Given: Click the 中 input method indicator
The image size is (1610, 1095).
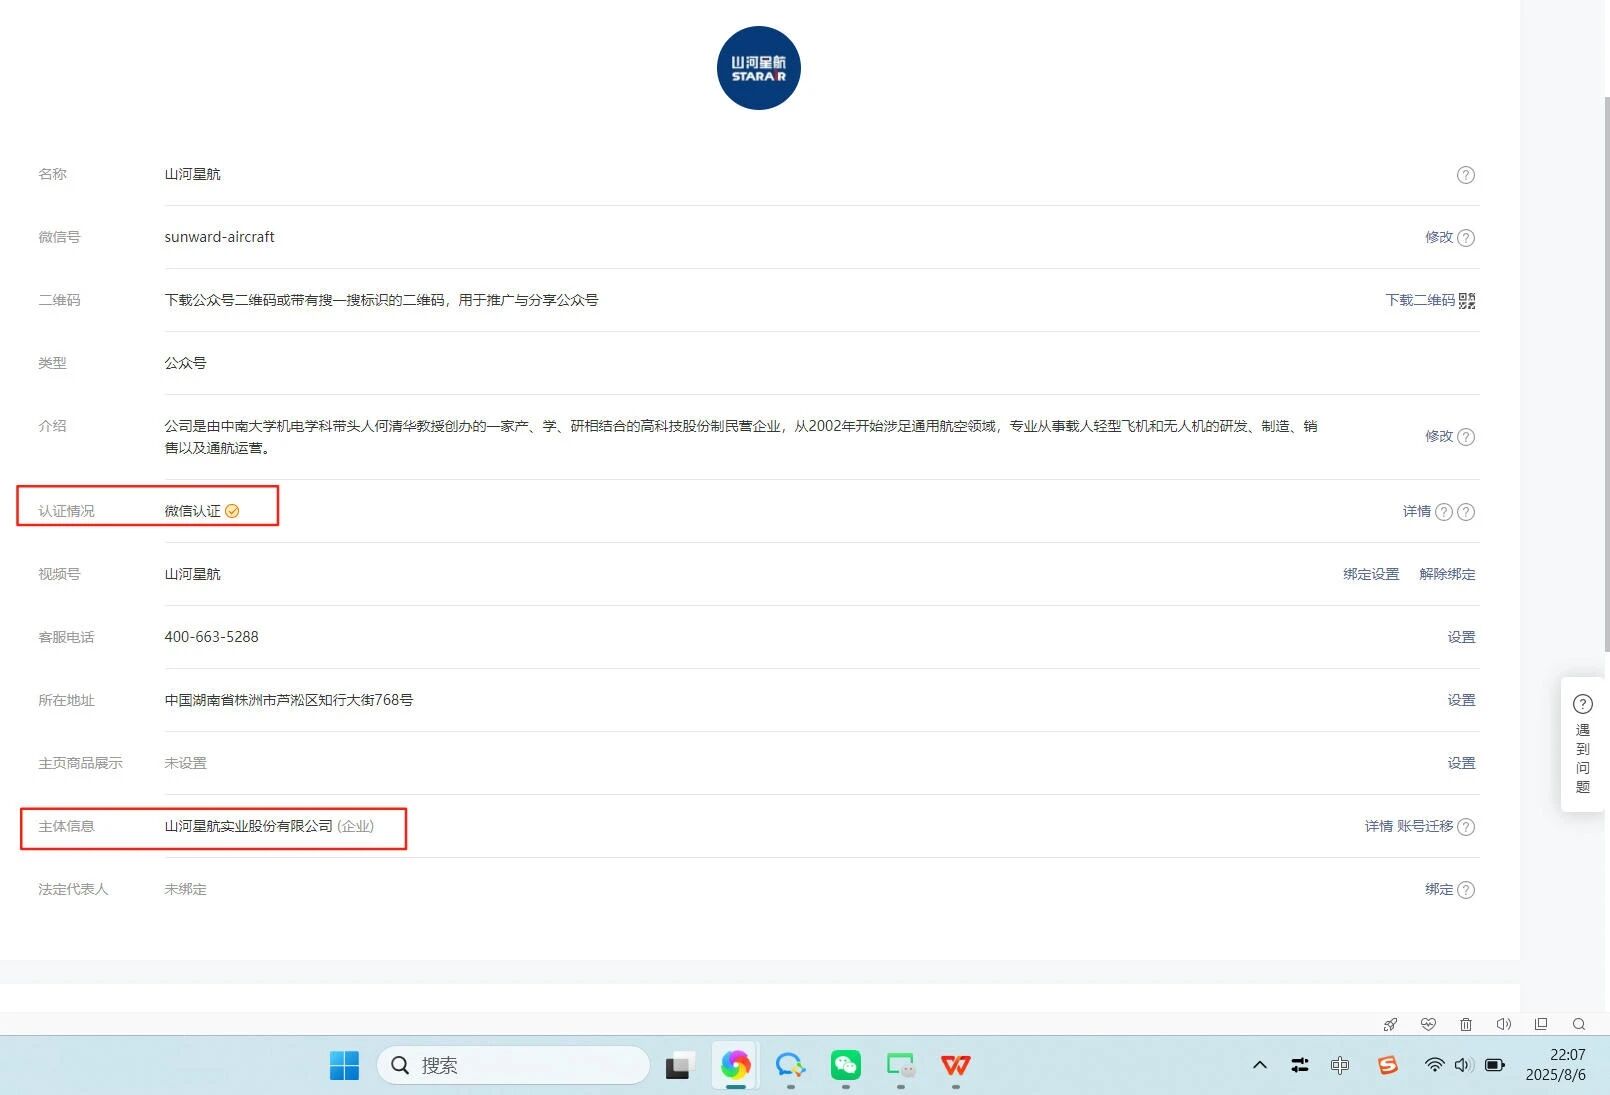Looking at the screenshot, I should (x=1340, y=1065).
